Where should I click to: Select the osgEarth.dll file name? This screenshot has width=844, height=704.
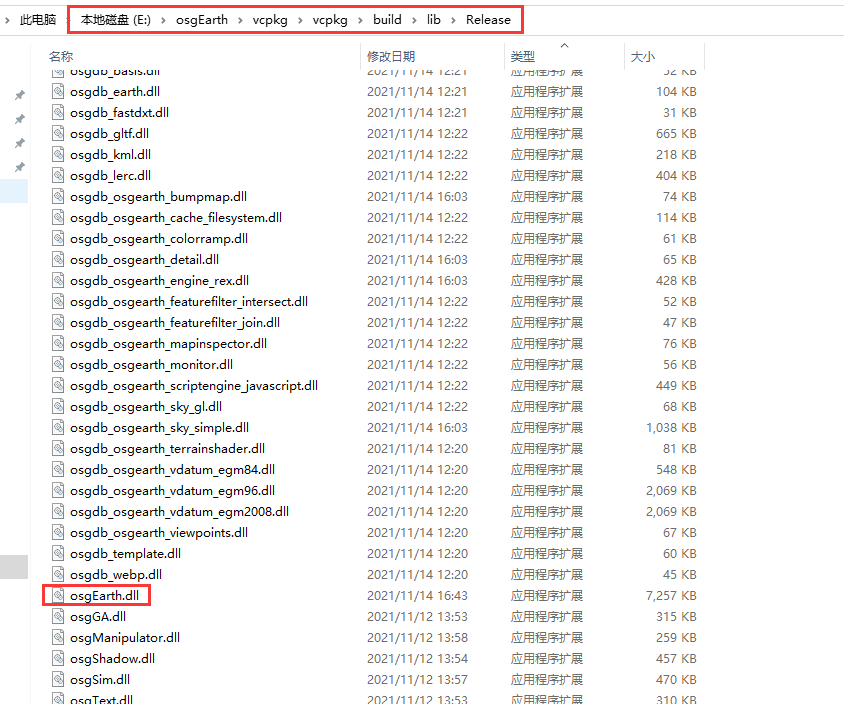click(104, 595)
